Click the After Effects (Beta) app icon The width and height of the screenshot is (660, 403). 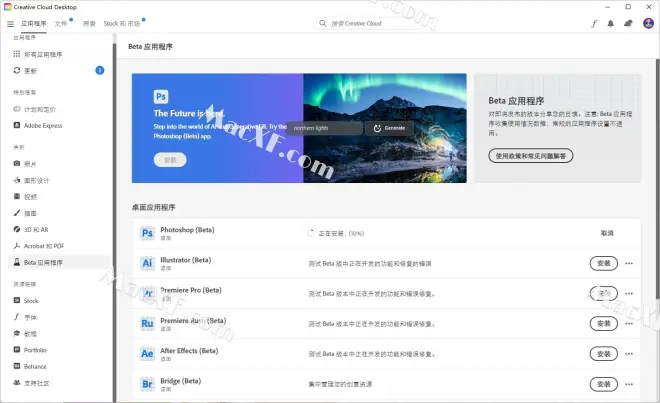coord(147,354)
